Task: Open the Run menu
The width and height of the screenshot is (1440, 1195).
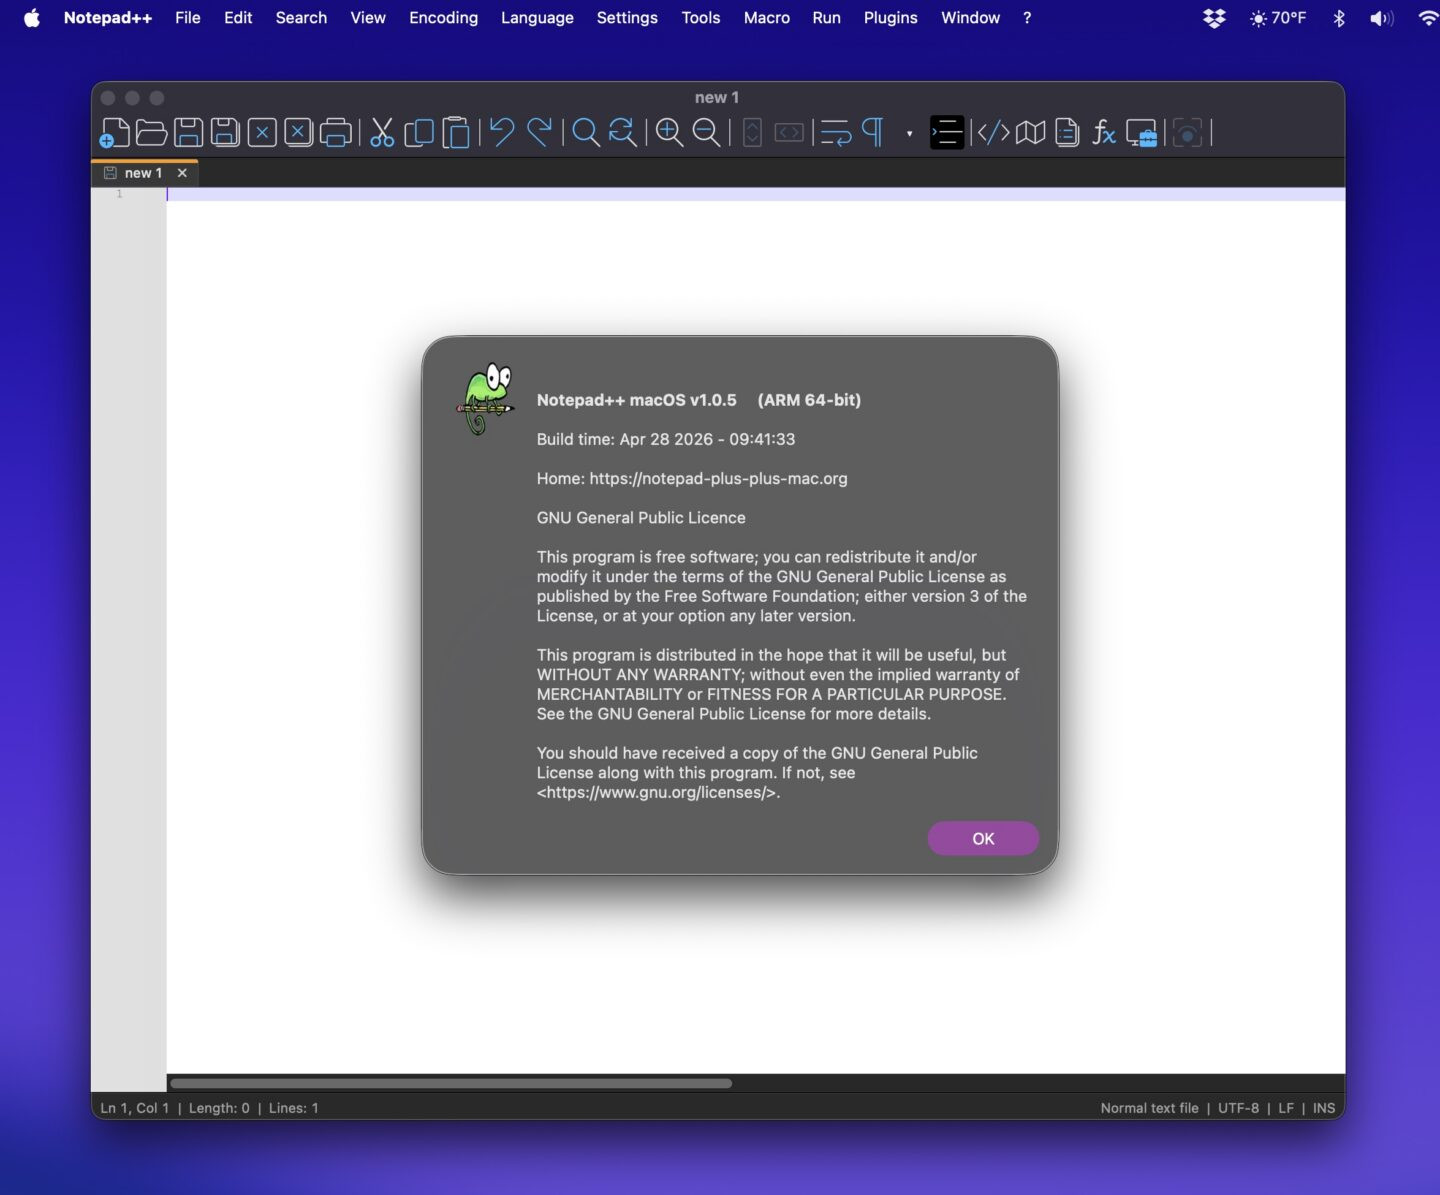Action: [826, 18]
